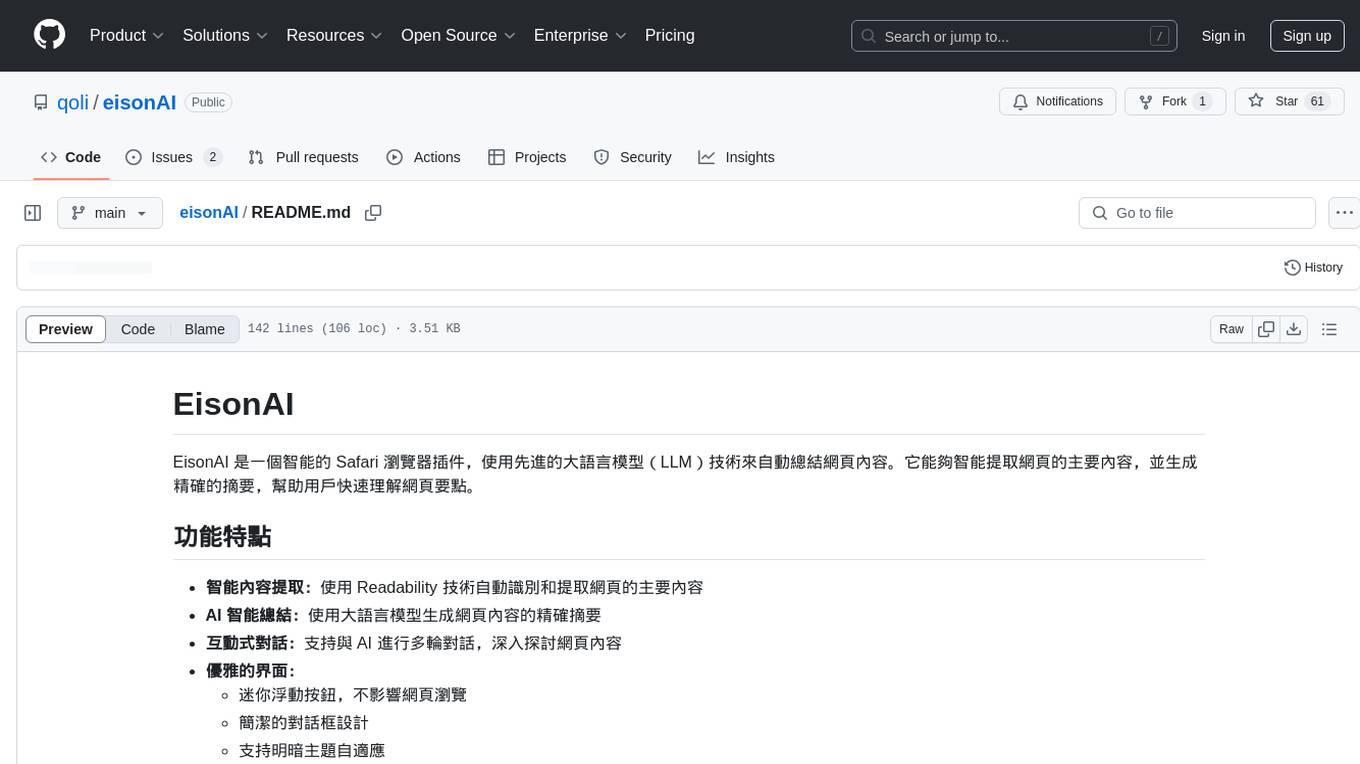This screenshot has height=764, width=1360.
Task: Click the Sign in link
Action: [x=1223, y=36]
